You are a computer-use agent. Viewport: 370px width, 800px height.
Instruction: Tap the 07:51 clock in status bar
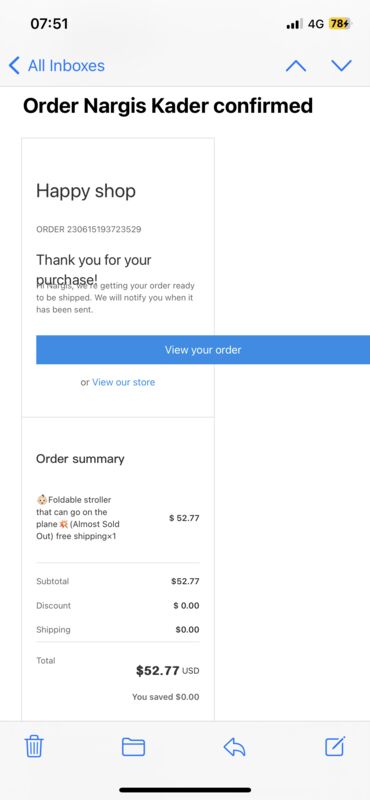[49, 24]
